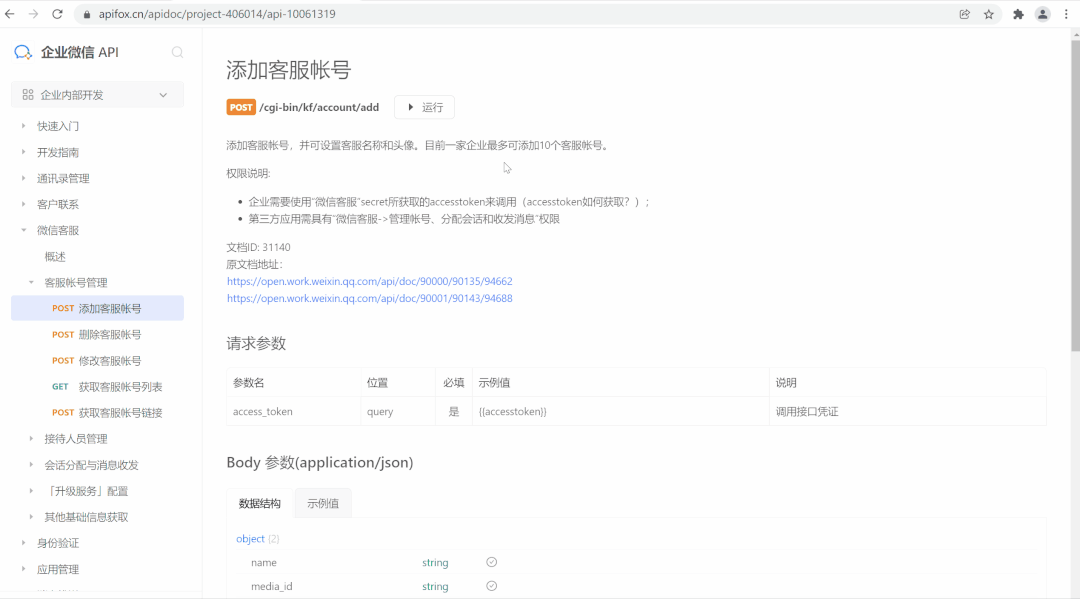
Task: Open the link ending in 94662
Action: pyautogui.click(x=369, y=281)
